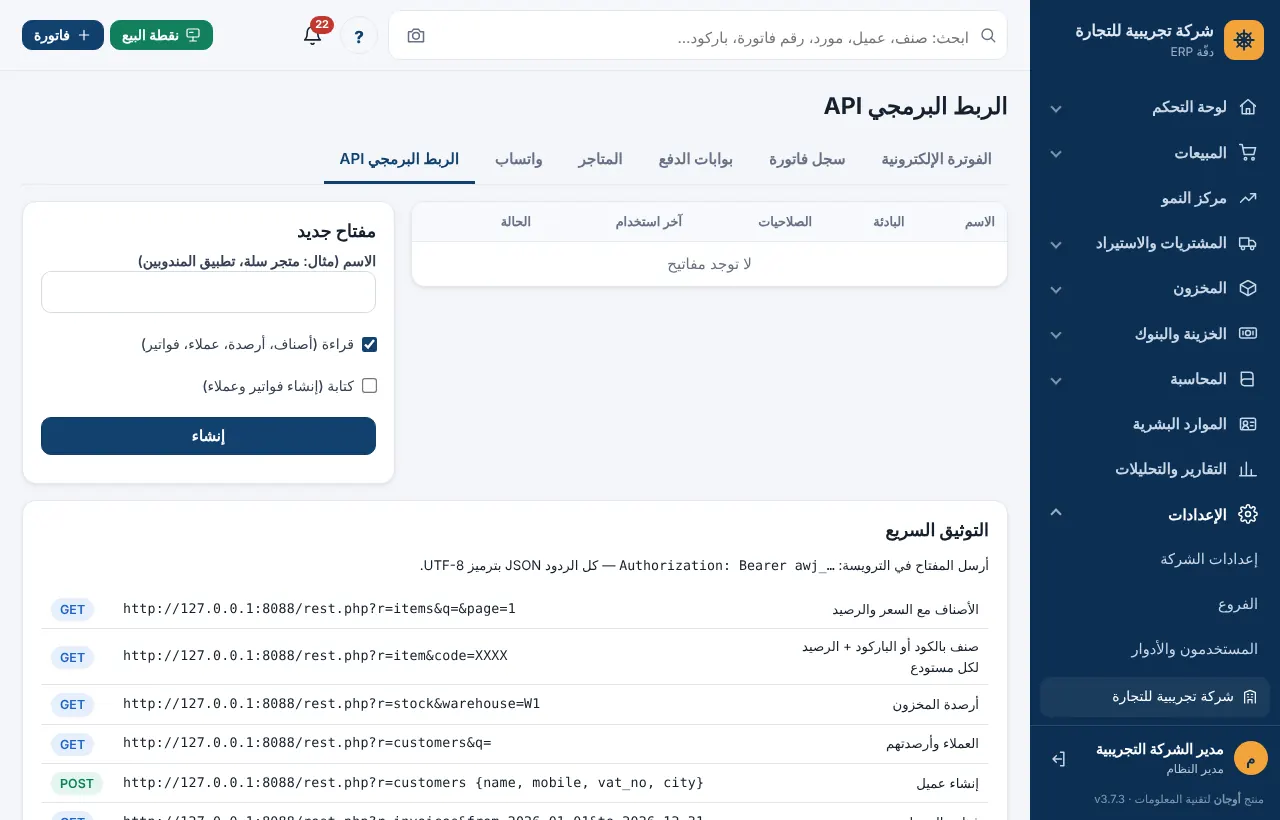
Task: Click the home icon for لوحة التحكم
Action: coord(1247,107)
